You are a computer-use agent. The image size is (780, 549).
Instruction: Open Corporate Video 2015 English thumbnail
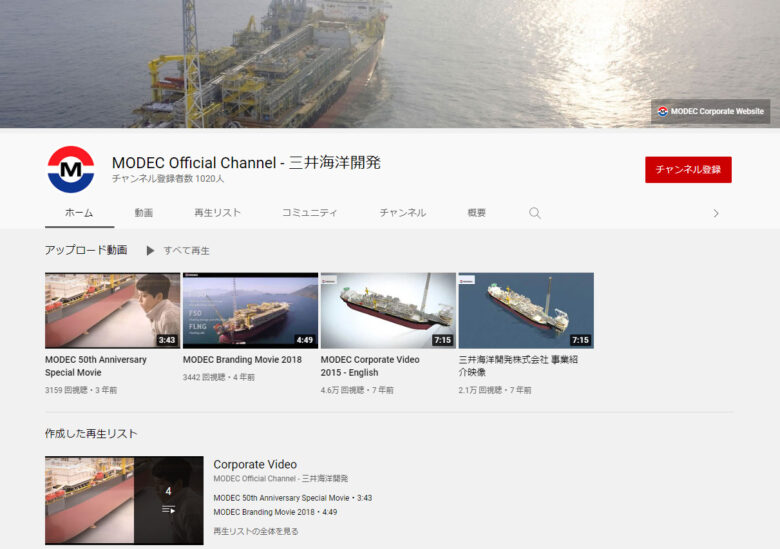(x=388, y=310)
